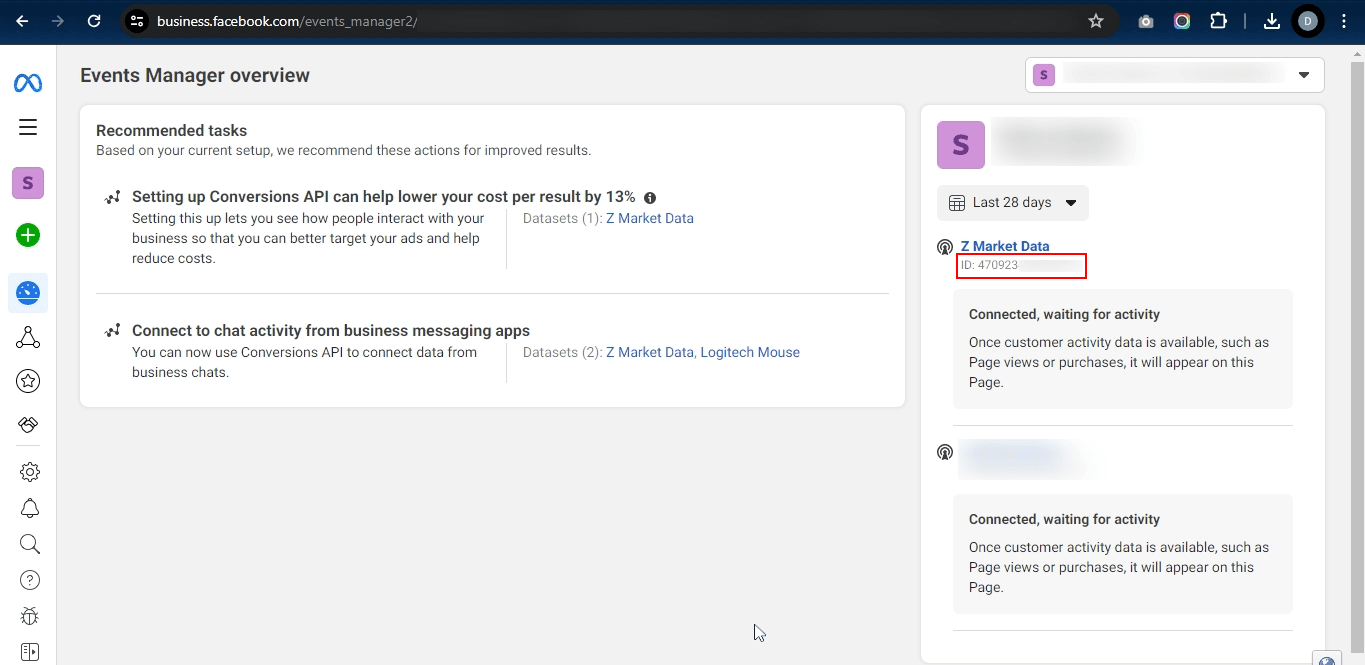Open the Logitech Mouse dataset link
The image size is (1365, 665).
[x=750, y=352]
